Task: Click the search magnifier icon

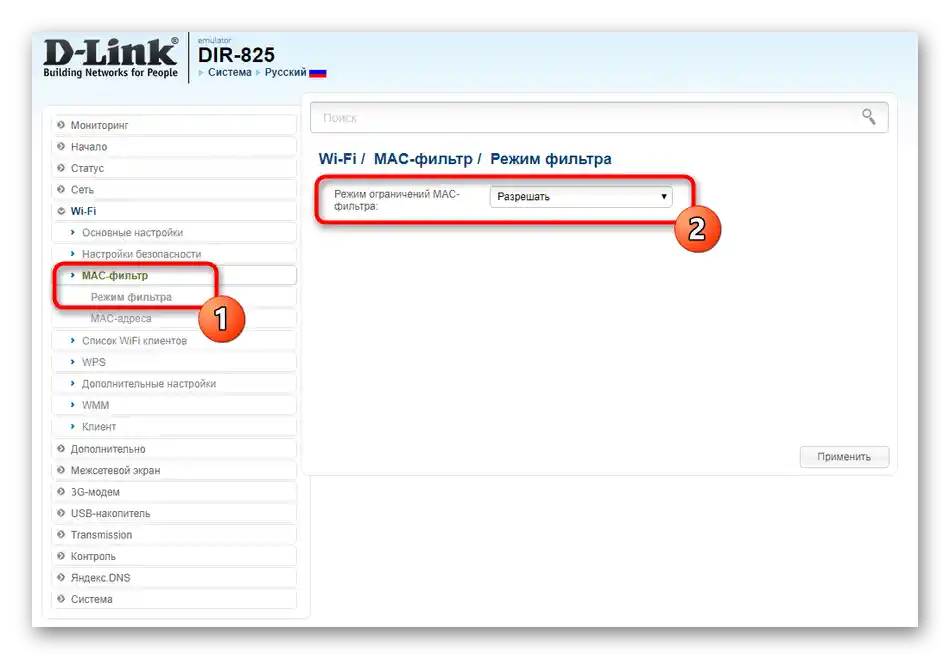Action: 868,116
